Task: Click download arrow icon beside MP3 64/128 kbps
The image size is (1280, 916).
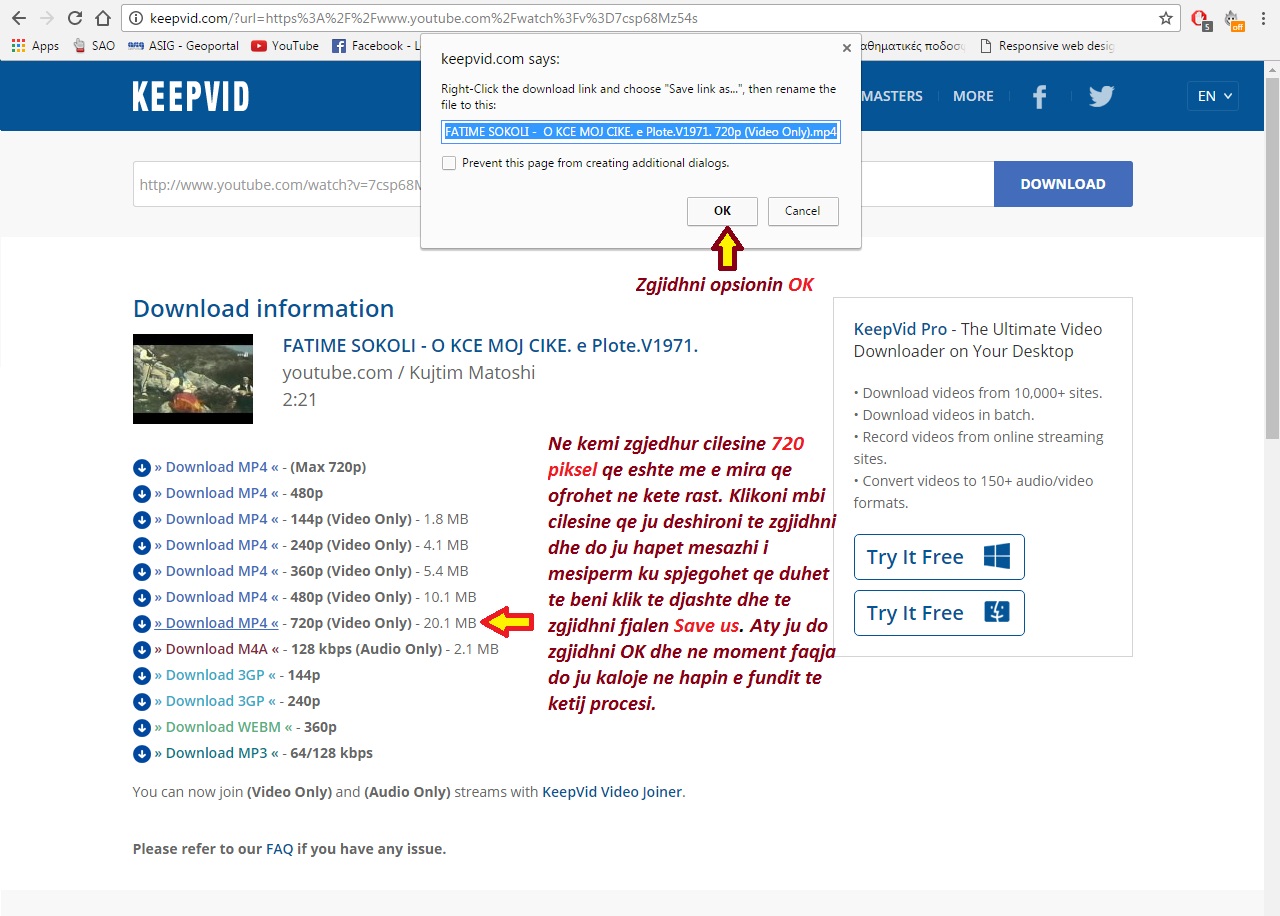Action: coord(141,754)
